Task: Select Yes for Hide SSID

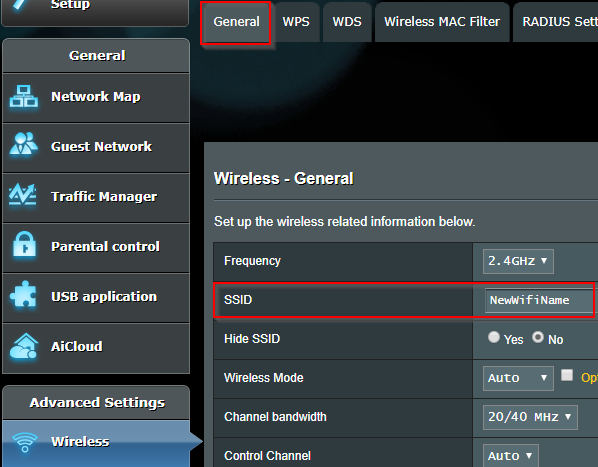Action: 494,337
